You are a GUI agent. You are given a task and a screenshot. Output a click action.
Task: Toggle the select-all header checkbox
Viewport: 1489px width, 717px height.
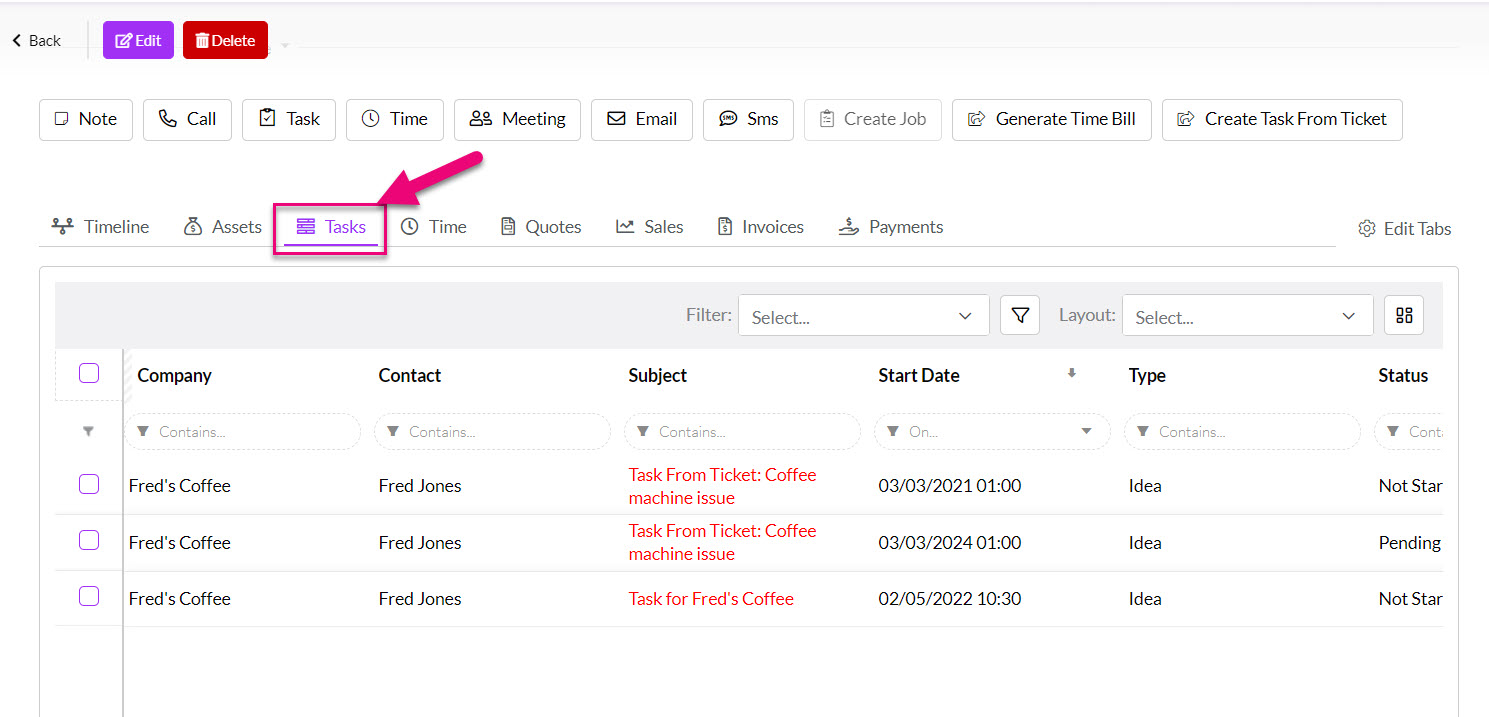tap(89, 373)
